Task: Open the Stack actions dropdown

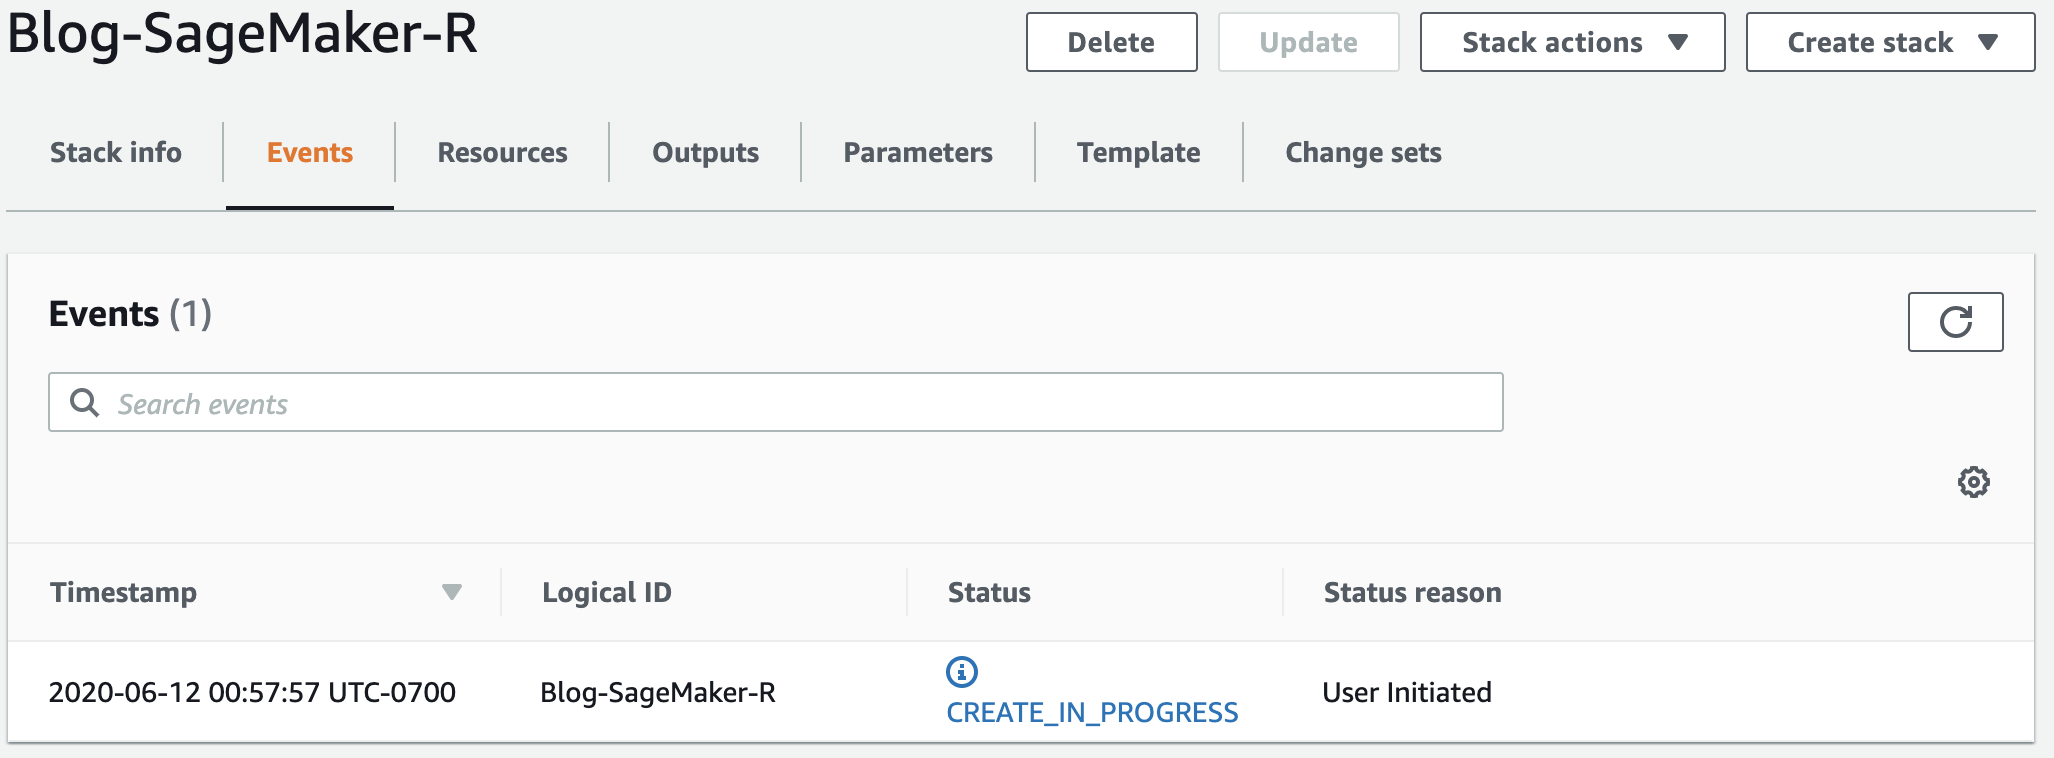Action: point(1572,42)
